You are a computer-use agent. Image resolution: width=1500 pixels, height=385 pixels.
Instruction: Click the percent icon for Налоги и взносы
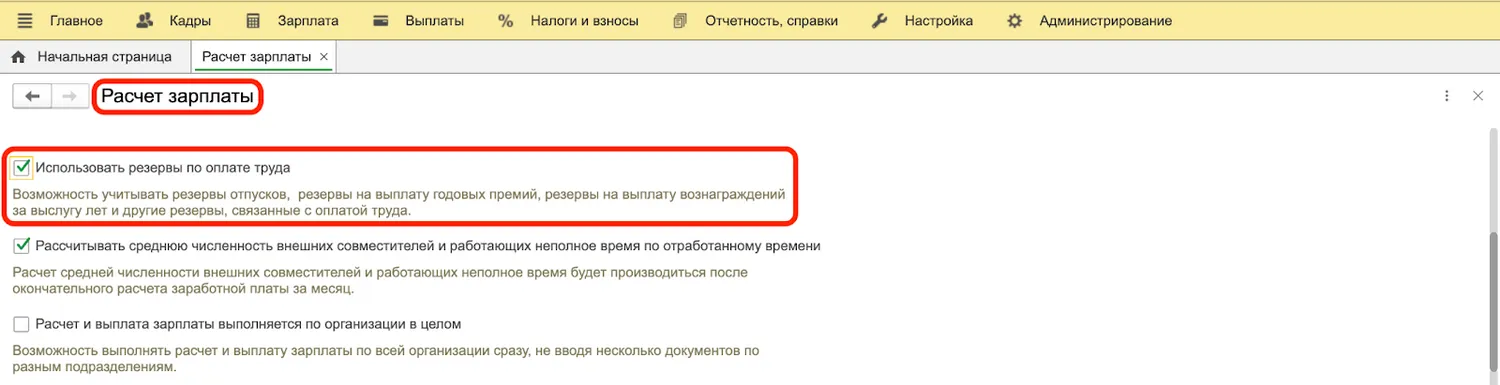[505, 20]
